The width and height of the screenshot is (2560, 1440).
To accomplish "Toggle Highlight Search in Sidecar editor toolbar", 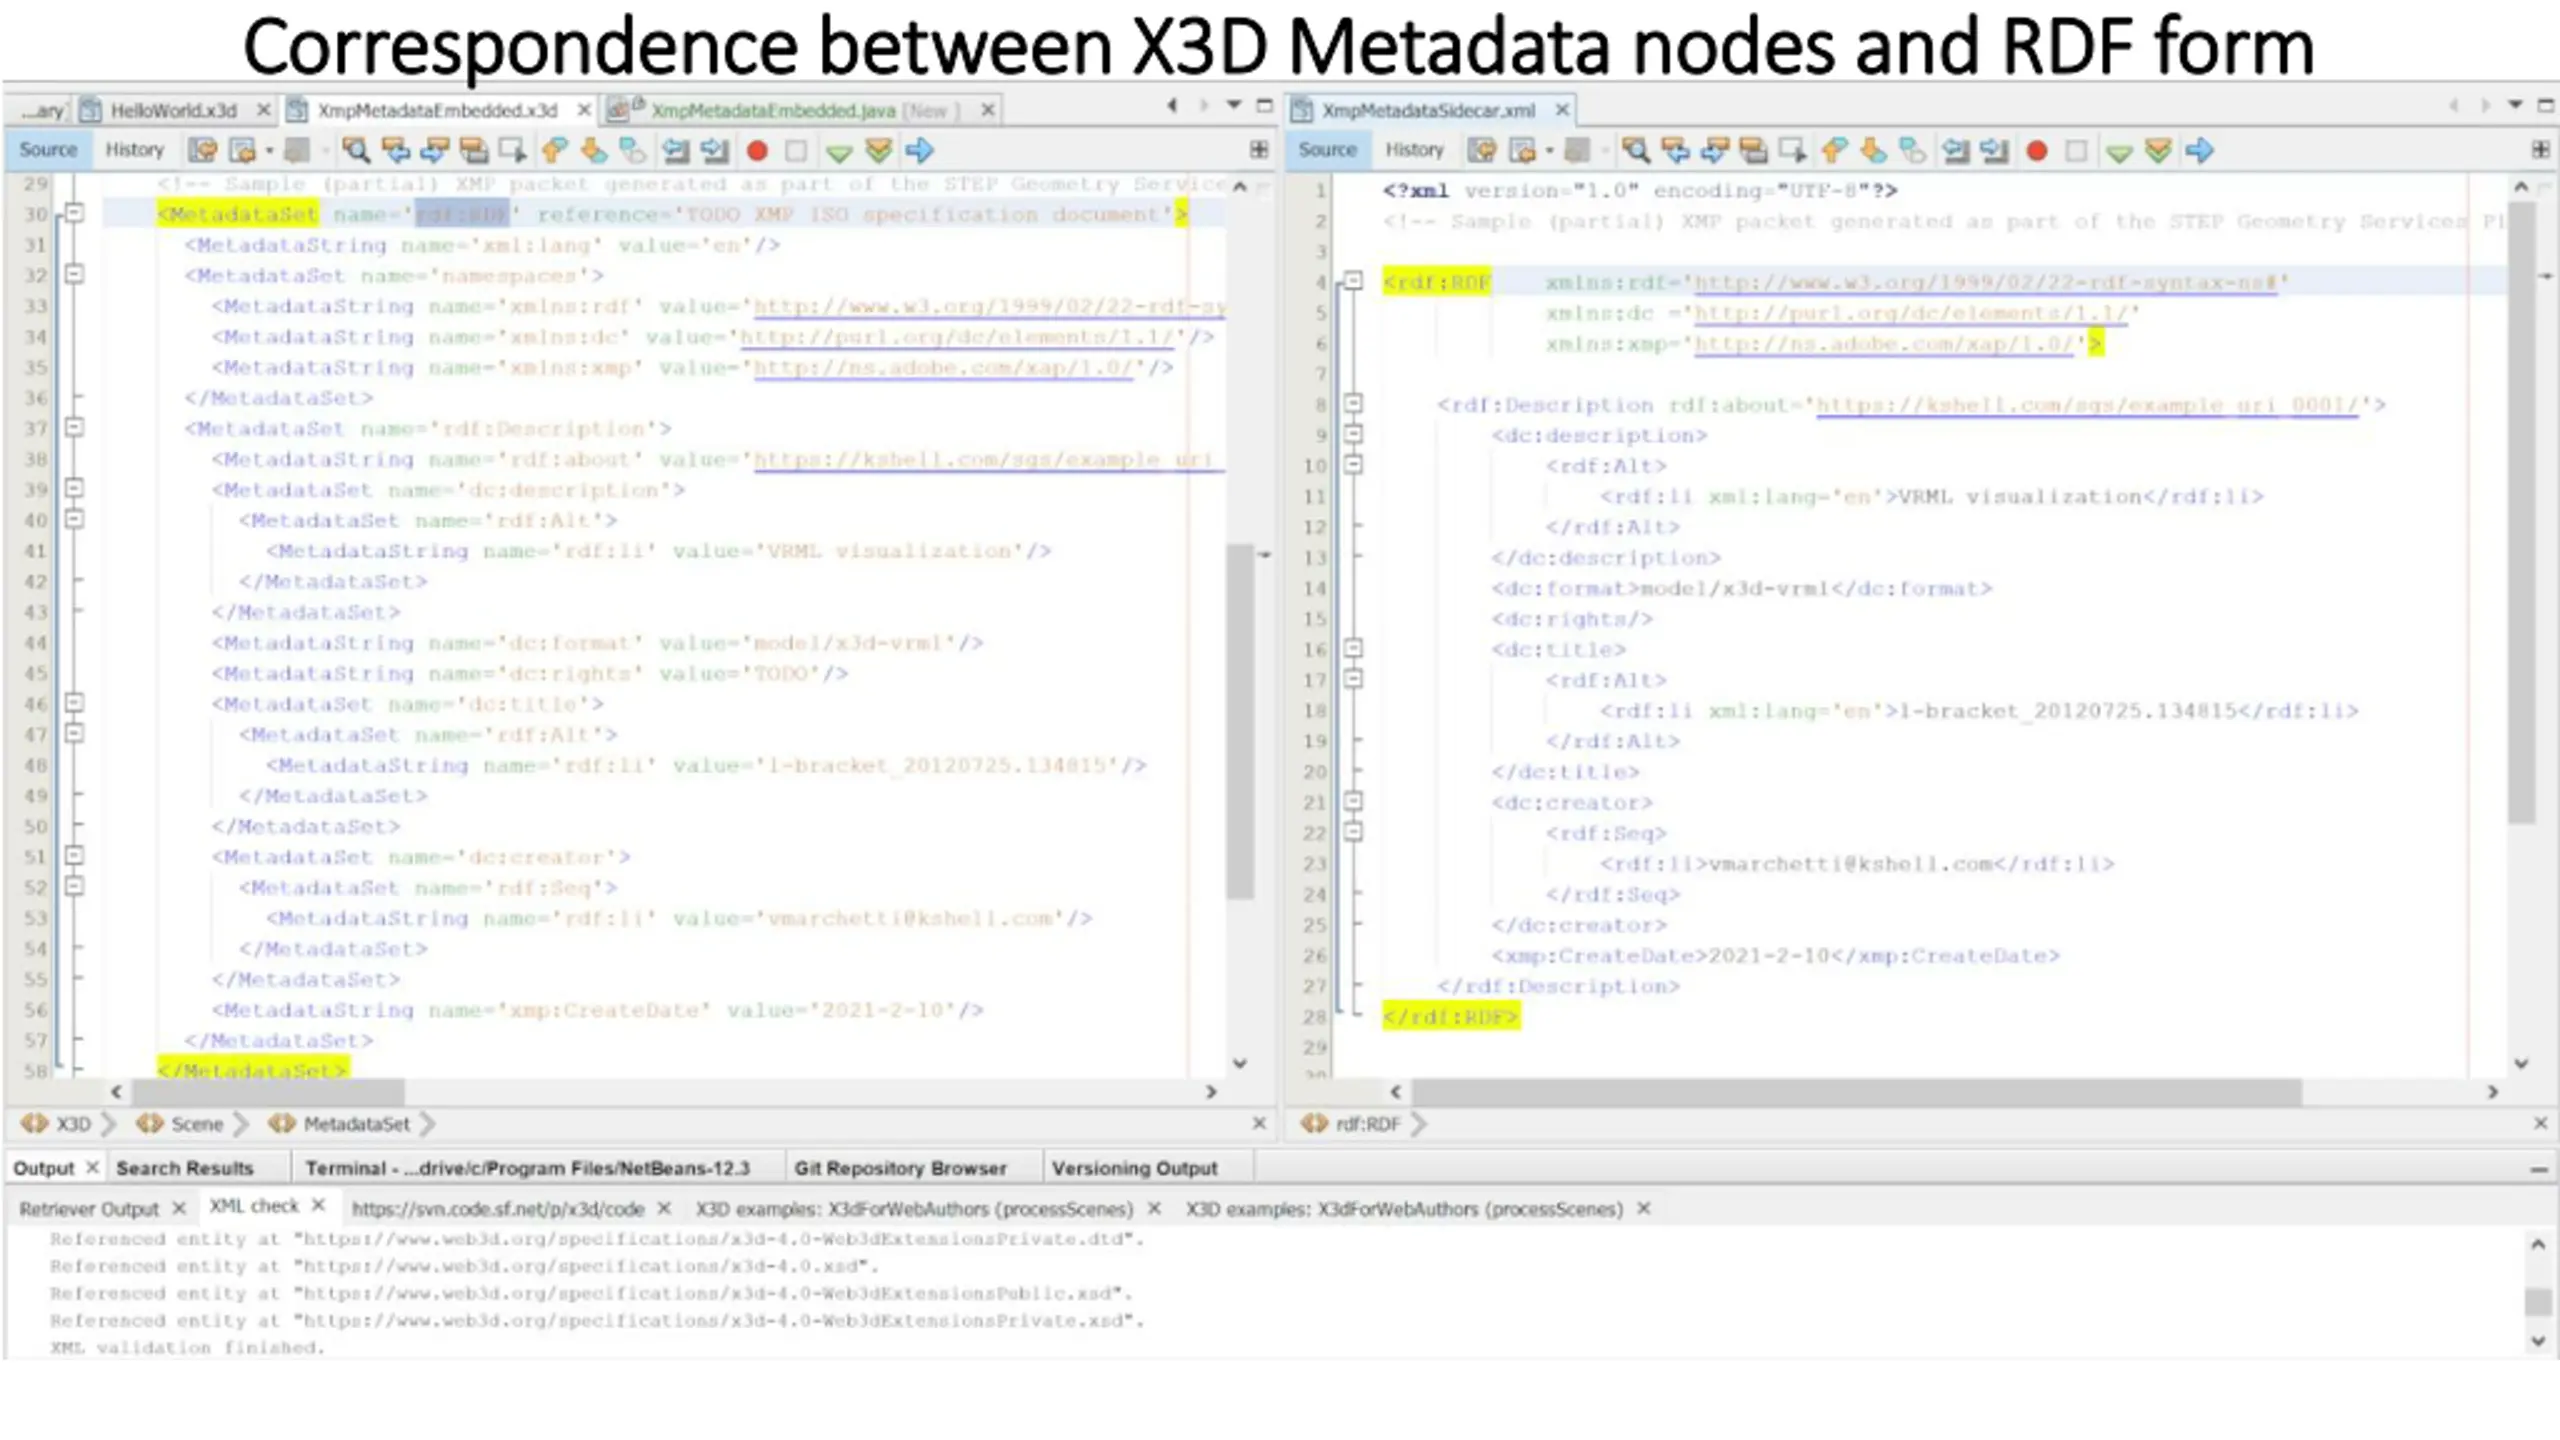I will (1754, 150).
